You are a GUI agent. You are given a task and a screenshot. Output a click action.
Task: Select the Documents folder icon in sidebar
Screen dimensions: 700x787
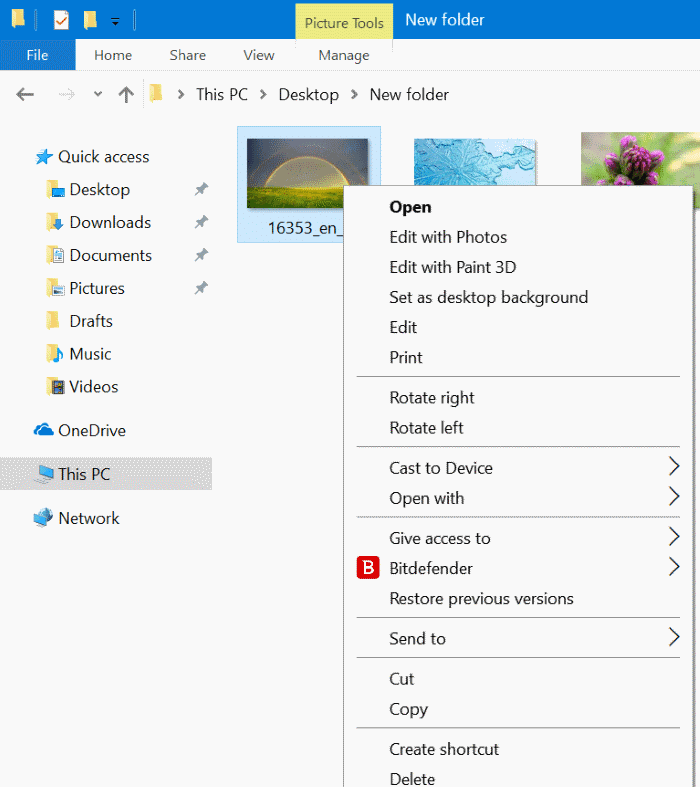pyautogui.click(x=56, y=255)
